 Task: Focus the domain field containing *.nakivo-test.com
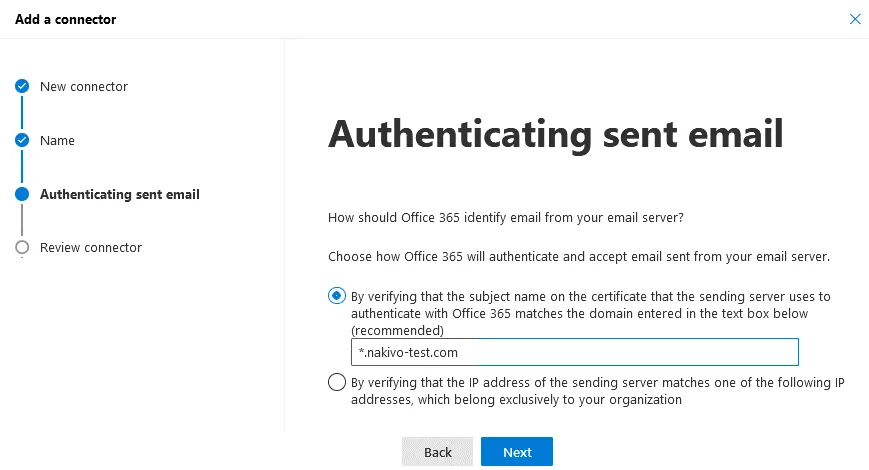[575, 352]
